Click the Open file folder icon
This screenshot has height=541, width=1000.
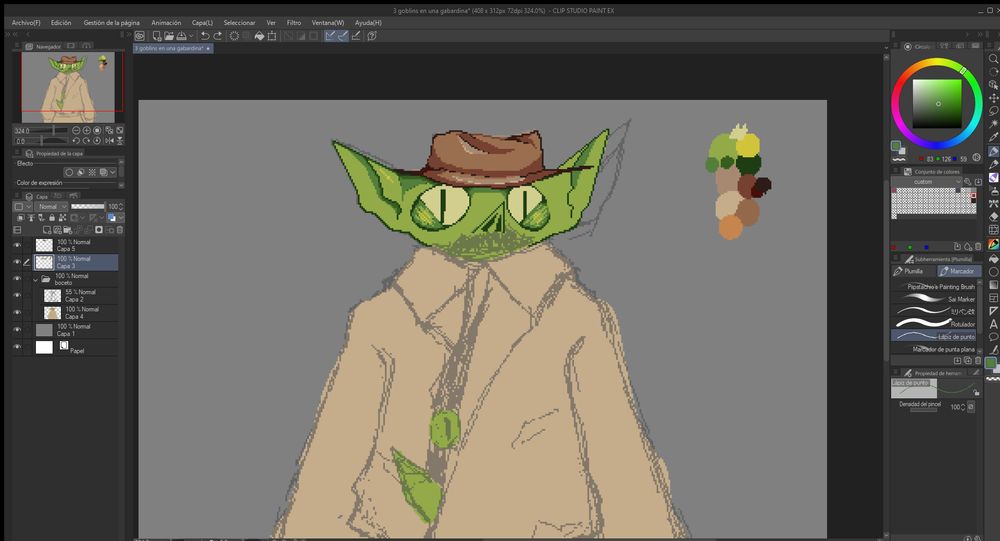[169, 36]
